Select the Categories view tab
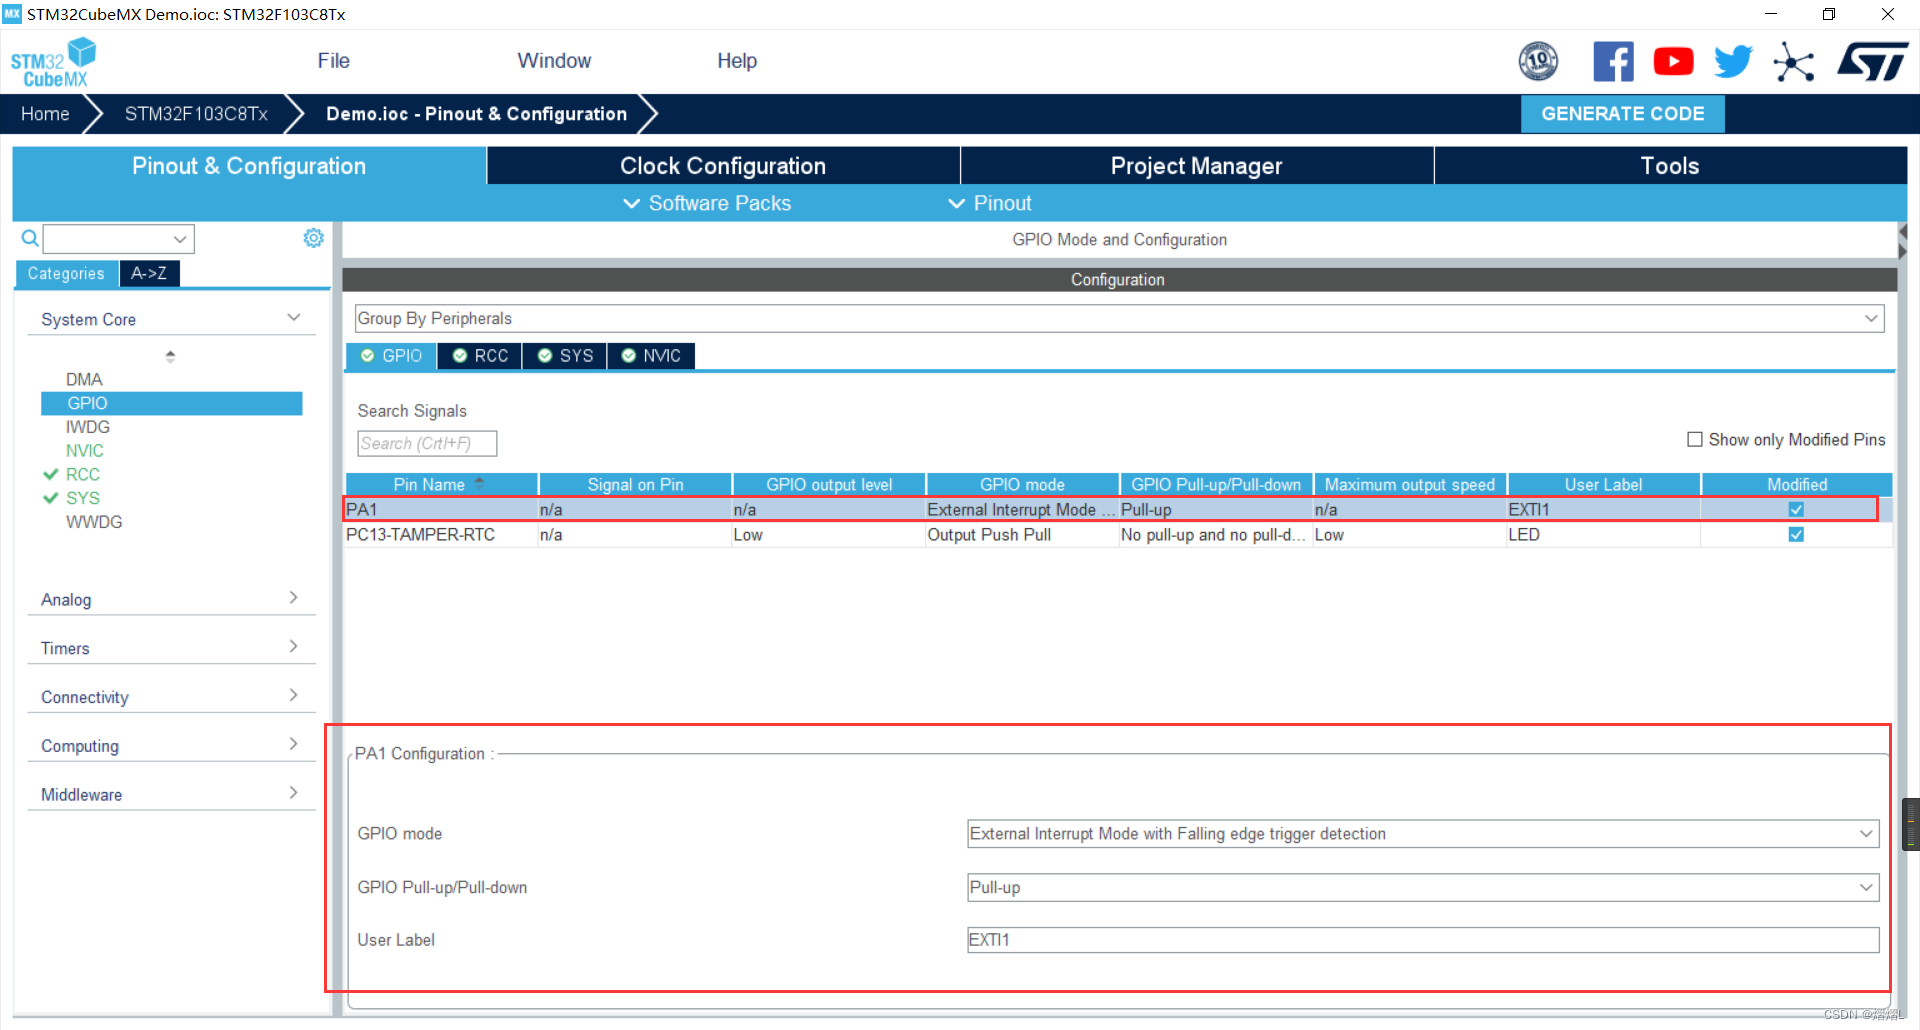Viewport: 1920px width, 1030px height. (66, 273)
